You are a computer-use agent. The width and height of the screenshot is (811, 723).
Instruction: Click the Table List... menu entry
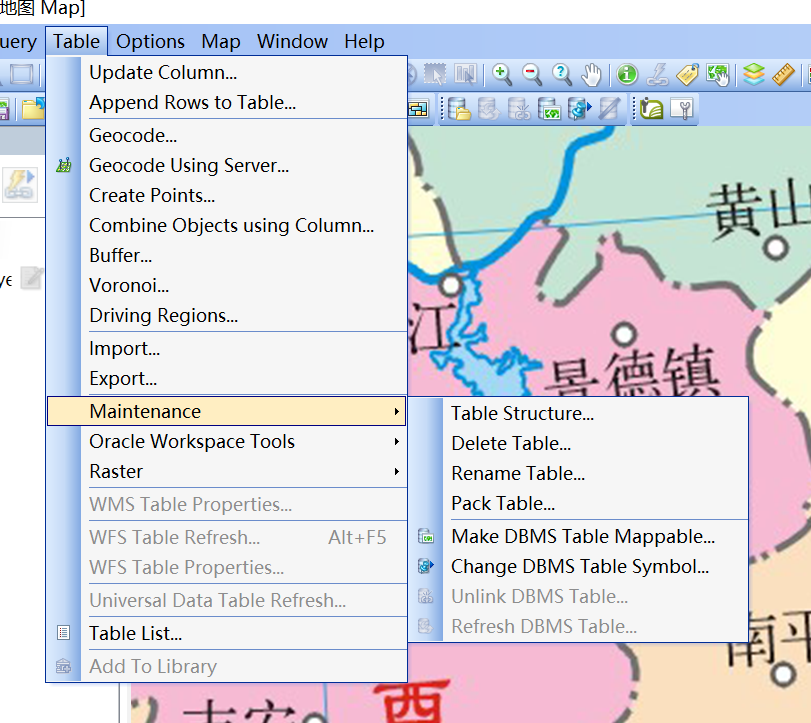pos(227,634)
